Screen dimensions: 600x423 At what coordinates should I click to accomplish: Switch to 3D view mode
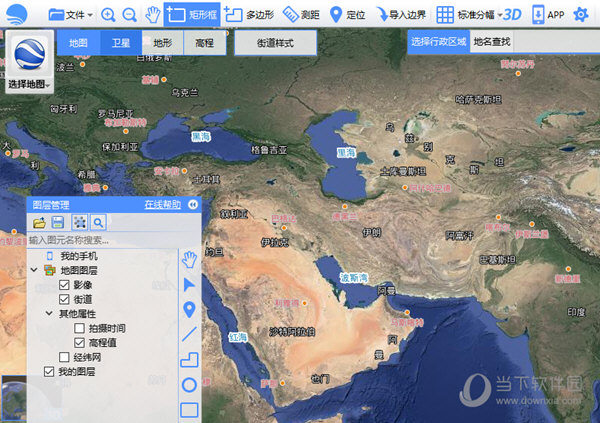513,15
